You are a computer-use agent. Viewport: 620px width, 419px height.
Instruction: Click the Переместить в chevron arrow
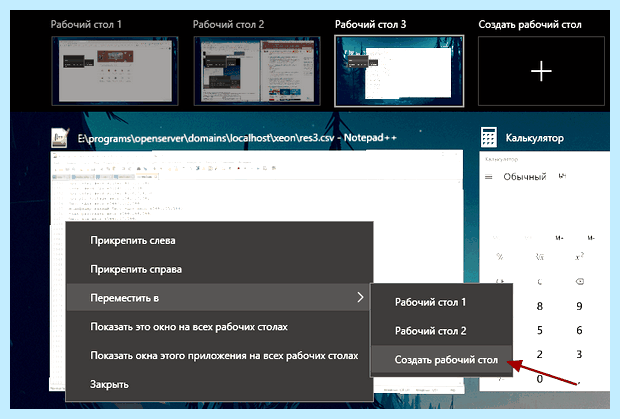pyautogui.click(x=360, y=298)
